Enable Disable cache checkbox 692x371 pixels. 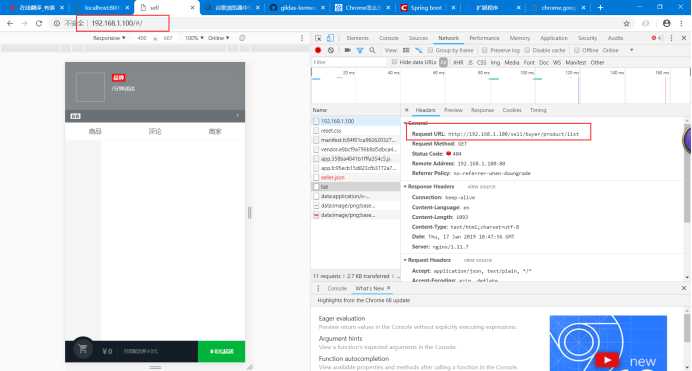point(527,50)
